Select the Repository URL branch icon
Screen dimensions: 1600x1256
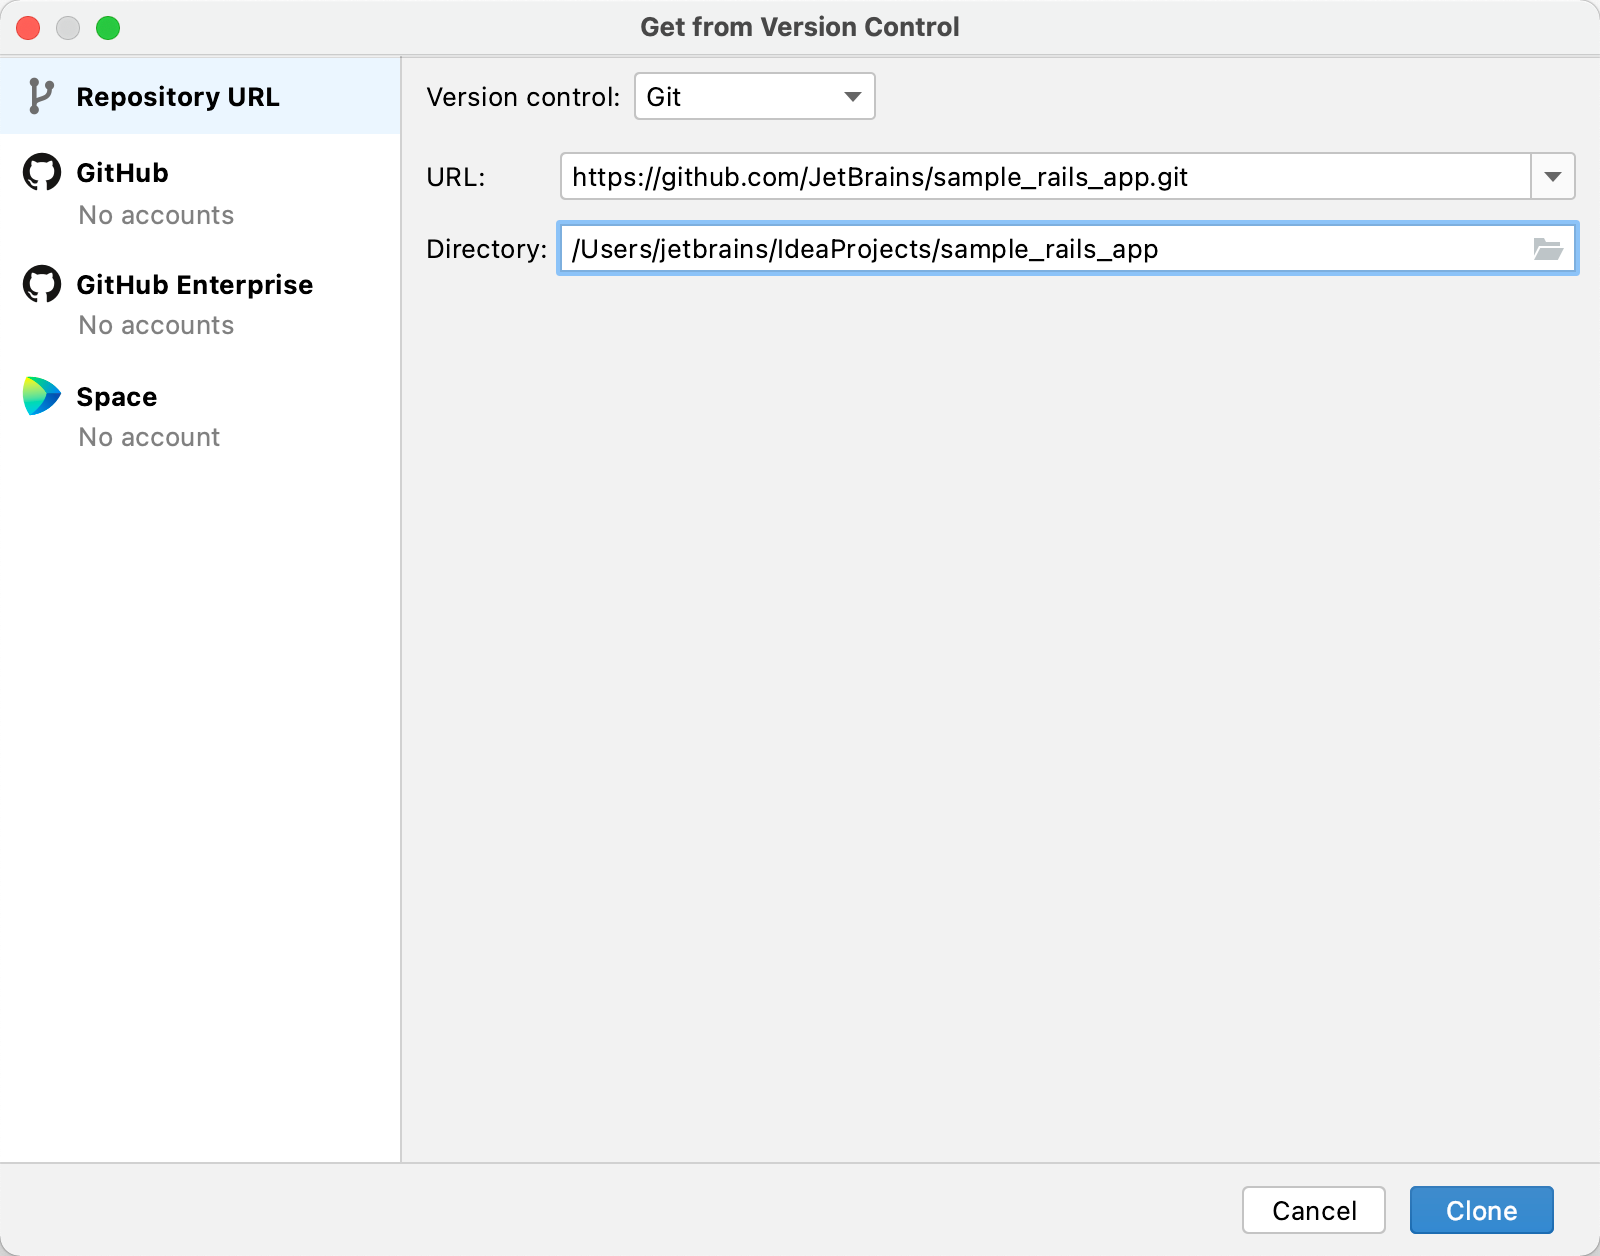tap(40, 95)
